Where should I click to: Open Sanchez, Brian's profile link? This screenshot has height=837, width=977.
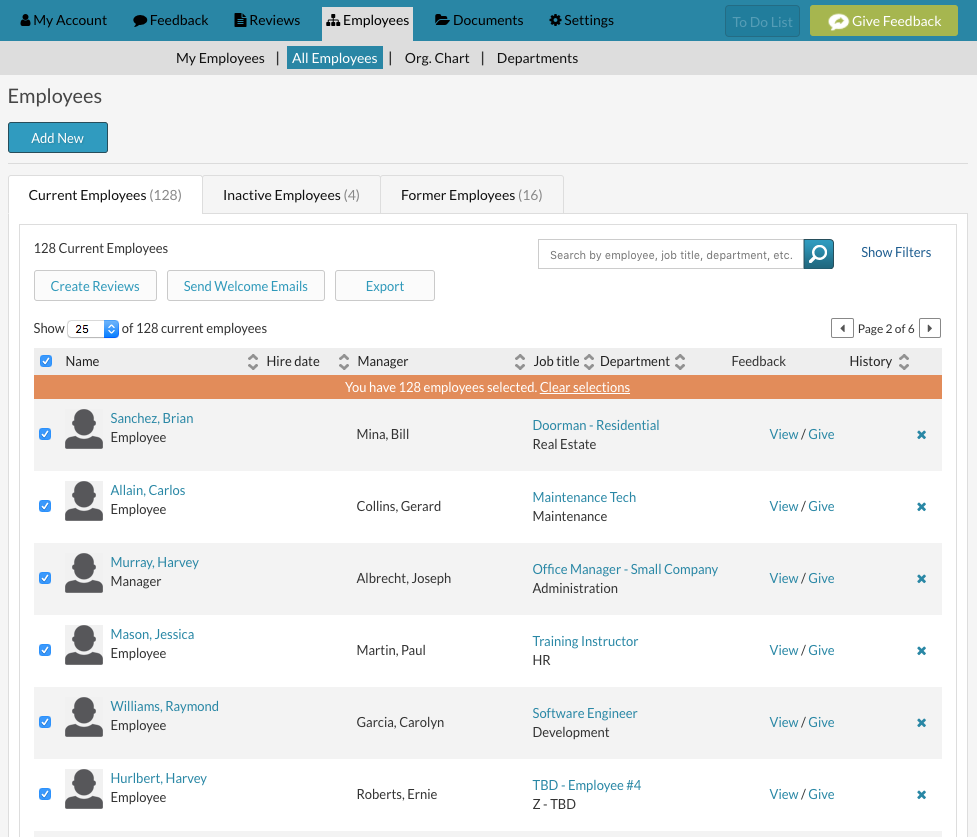(152, 418)
